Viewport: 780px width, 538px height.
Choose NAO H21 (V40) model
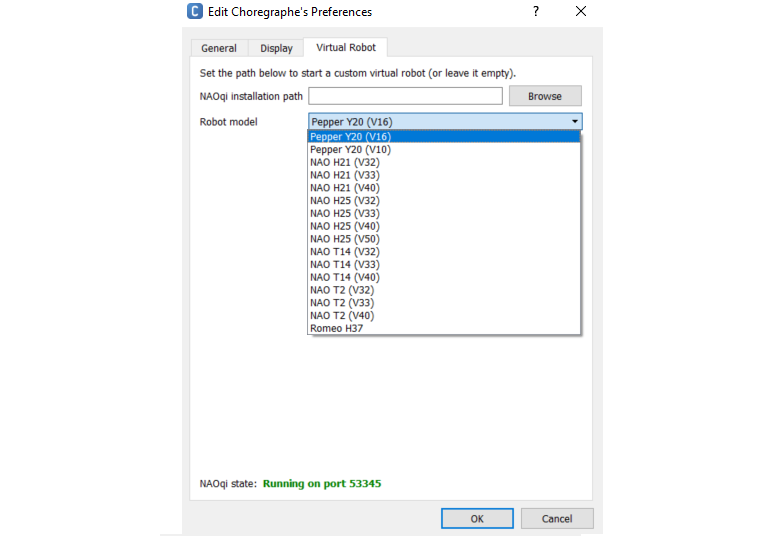pyautogui.click(x=444, y=187)
